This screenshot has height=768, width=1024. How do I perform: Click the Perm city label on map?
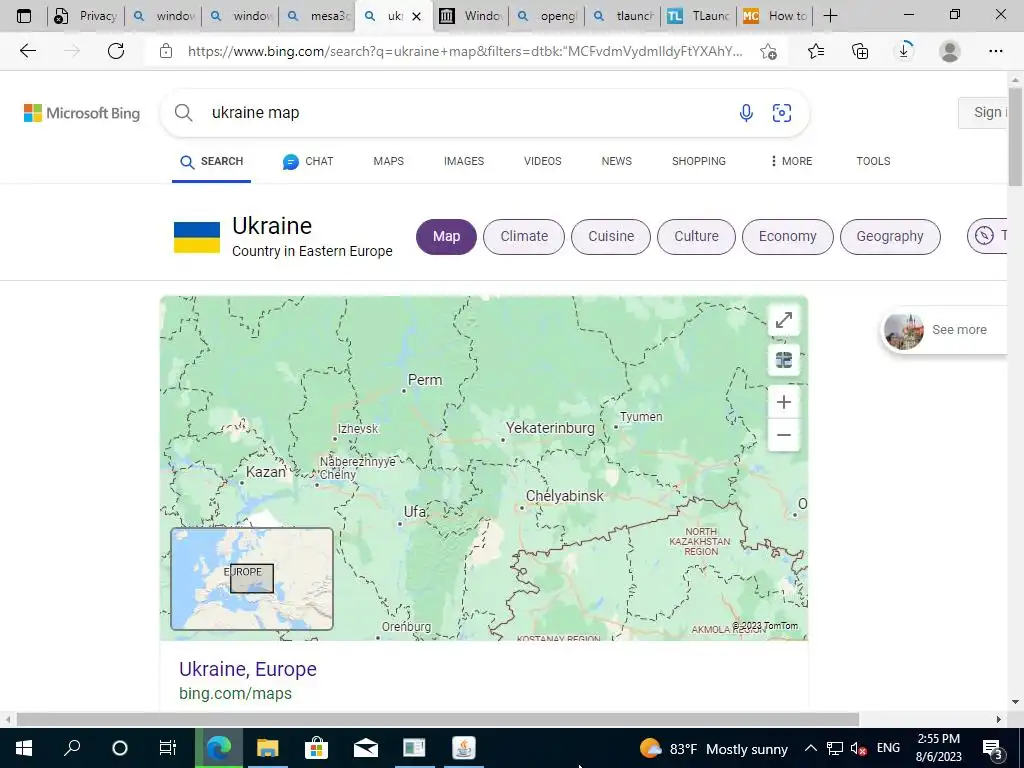424,379
